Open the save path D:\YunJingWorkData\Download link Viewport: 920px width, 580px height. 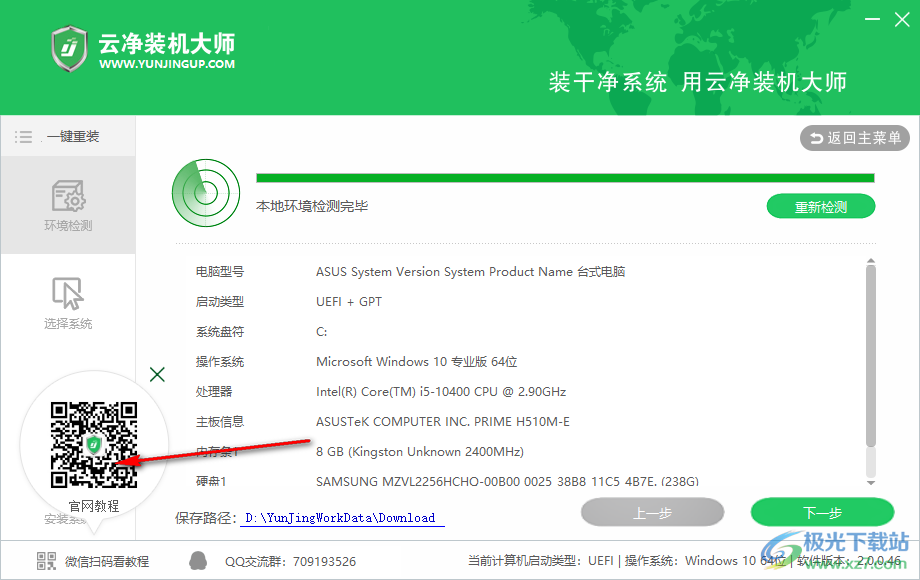tap(340, 518)
